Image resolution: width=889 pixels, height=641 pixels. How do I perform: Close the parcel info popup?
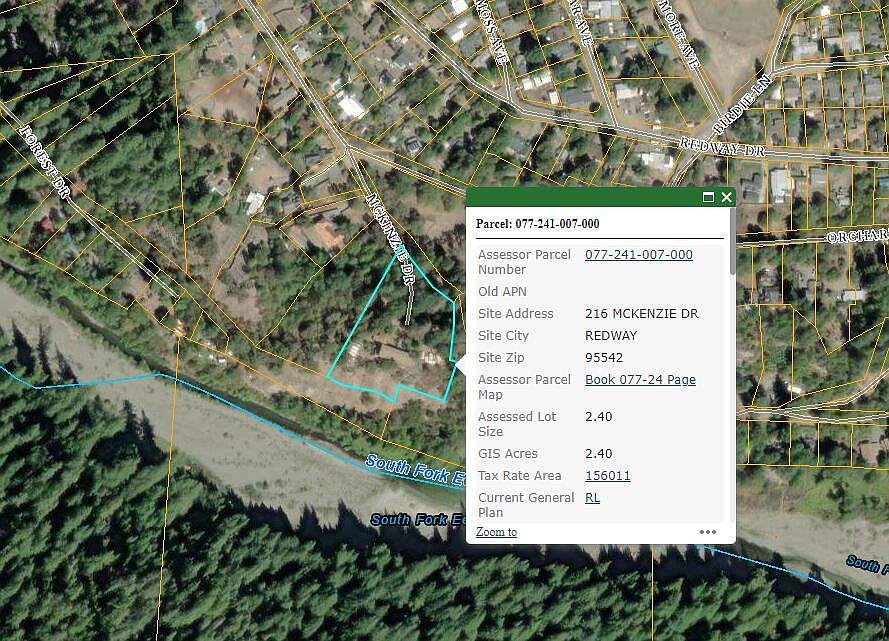(726, 197)
